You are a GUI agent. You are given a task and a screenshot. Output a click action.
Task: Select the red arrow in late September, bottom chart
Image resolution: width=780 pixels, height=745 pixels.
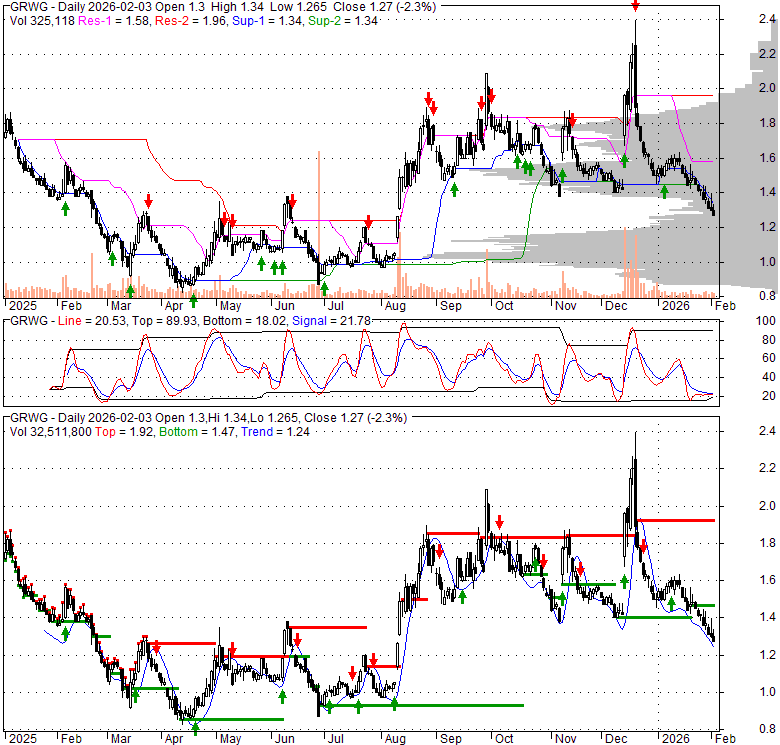click(x=499, y=522)
